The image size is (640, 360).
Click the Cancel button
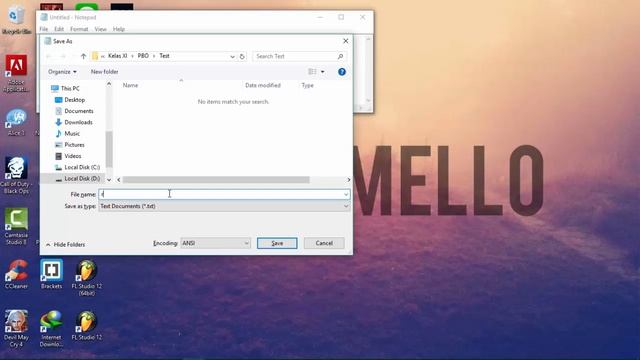click(324, 243)
